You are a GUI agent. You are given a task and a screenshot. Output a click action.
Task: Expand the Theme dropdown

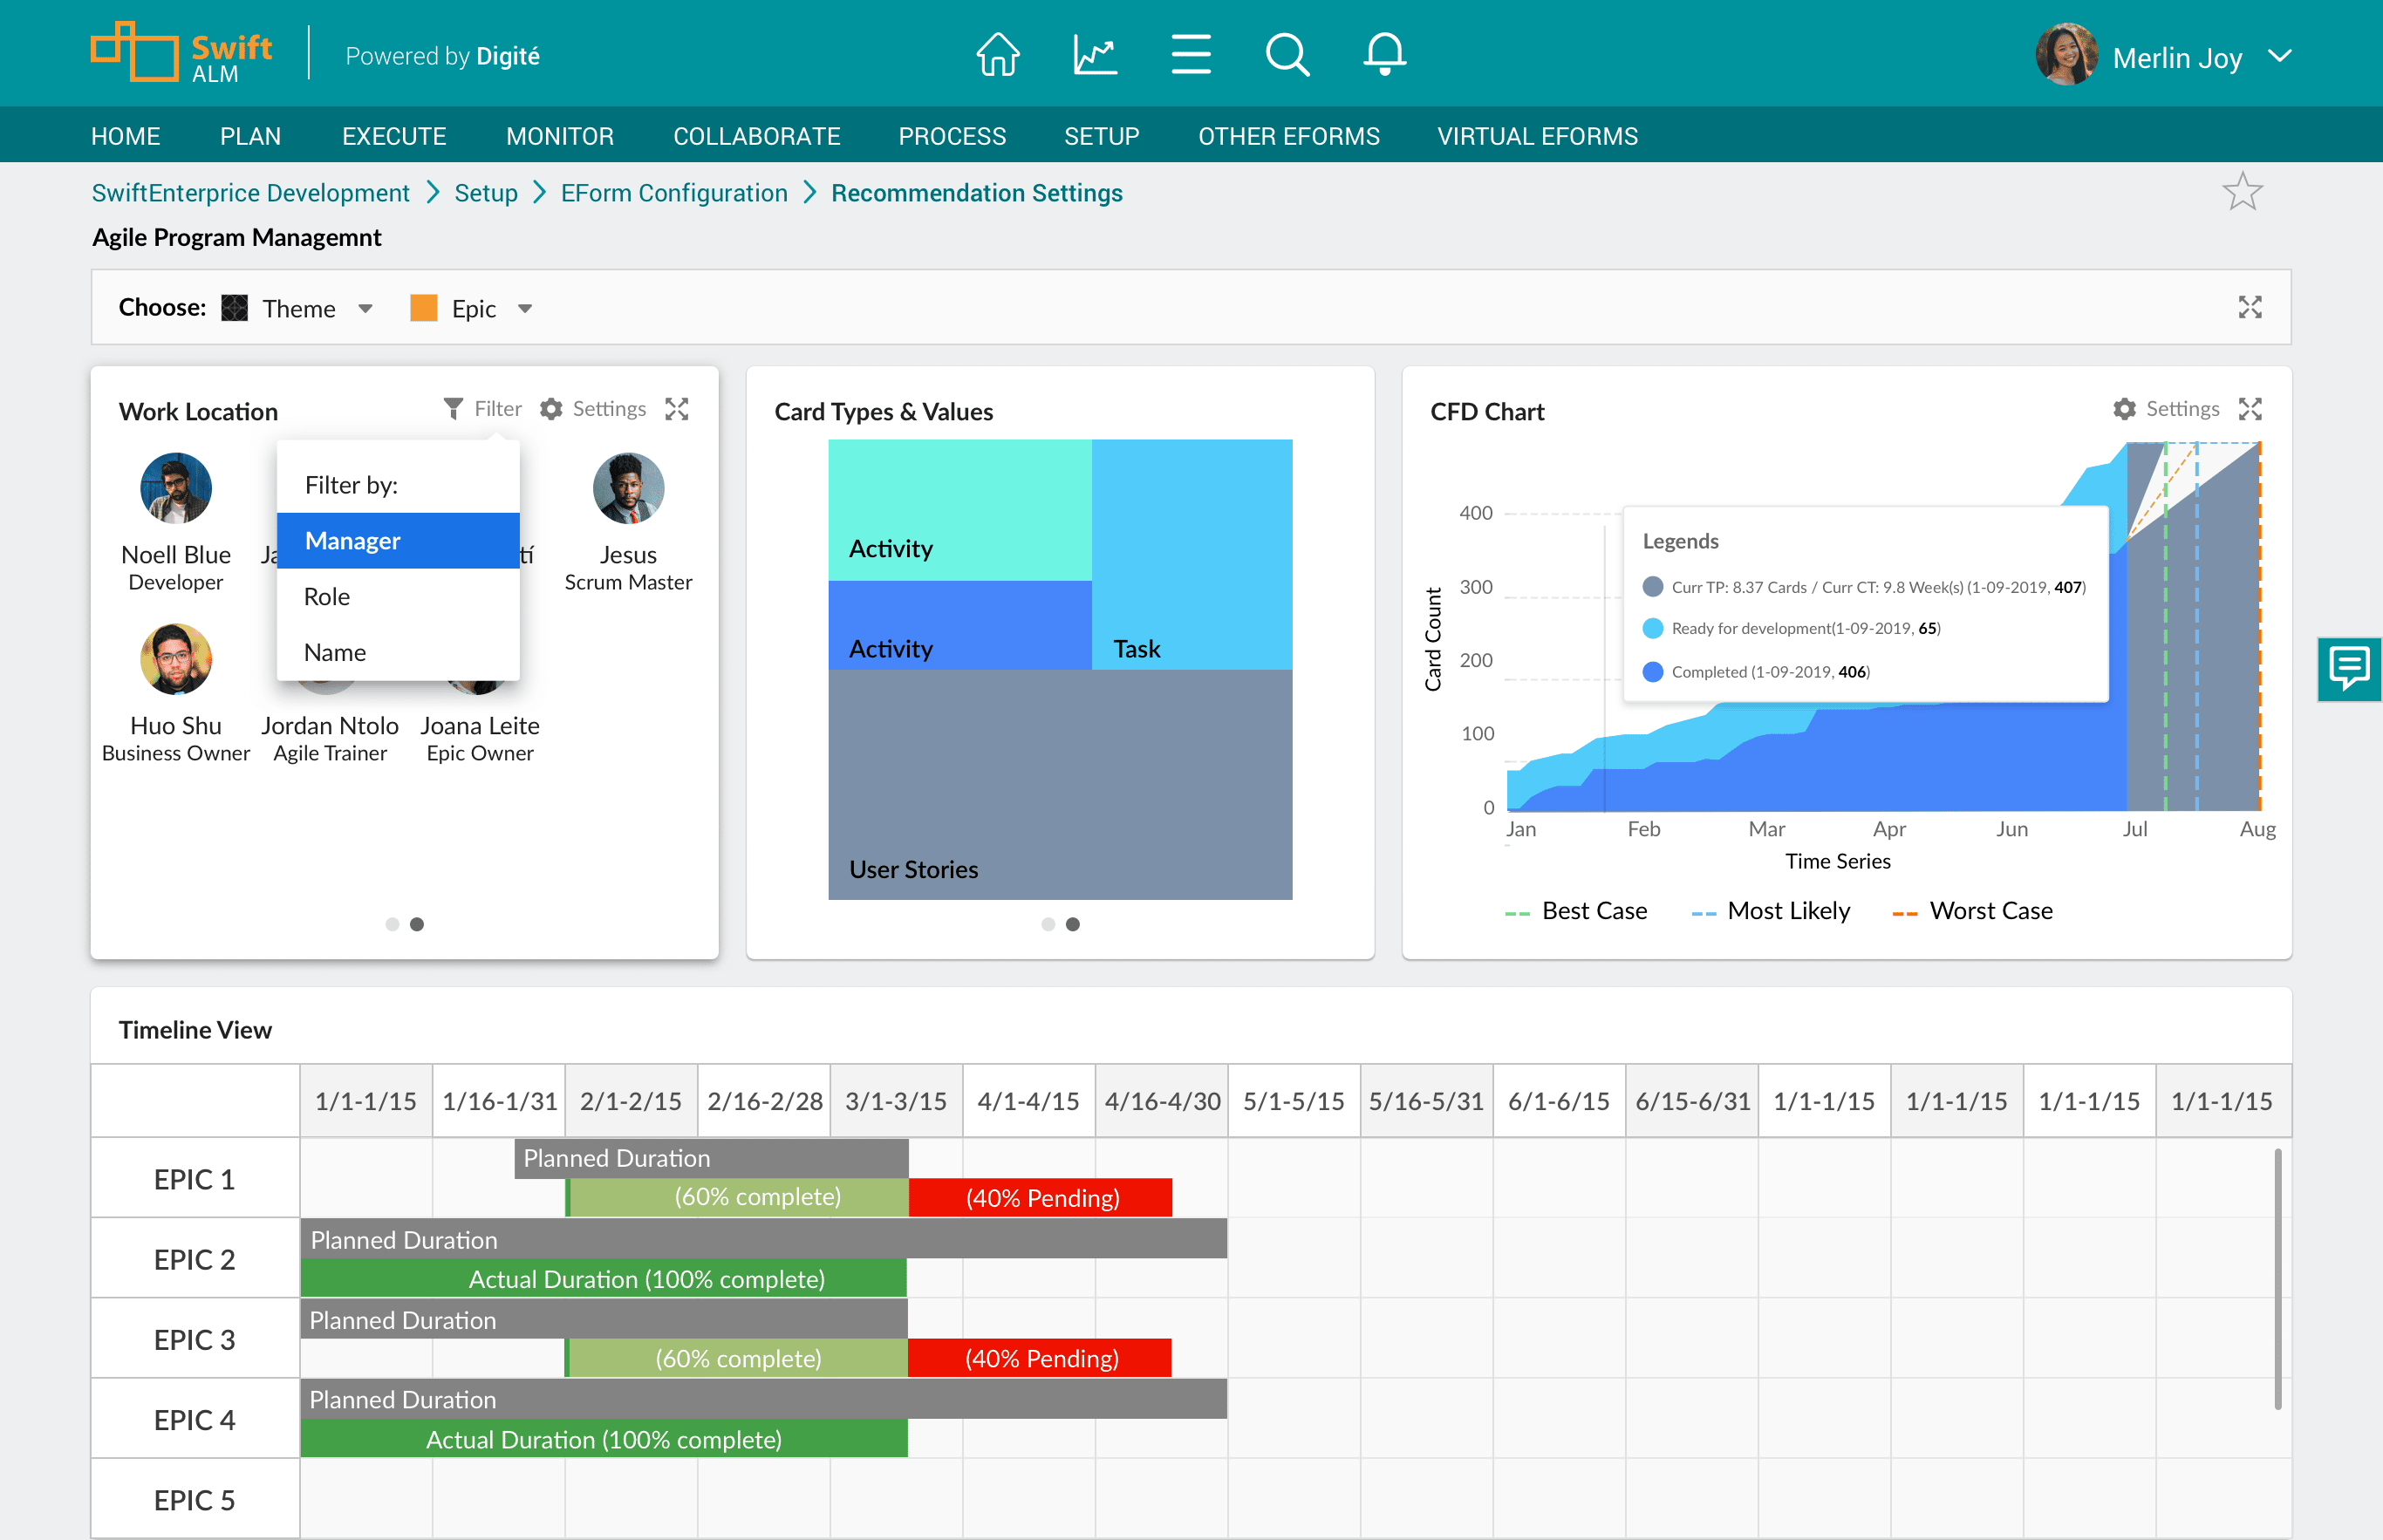365,309
